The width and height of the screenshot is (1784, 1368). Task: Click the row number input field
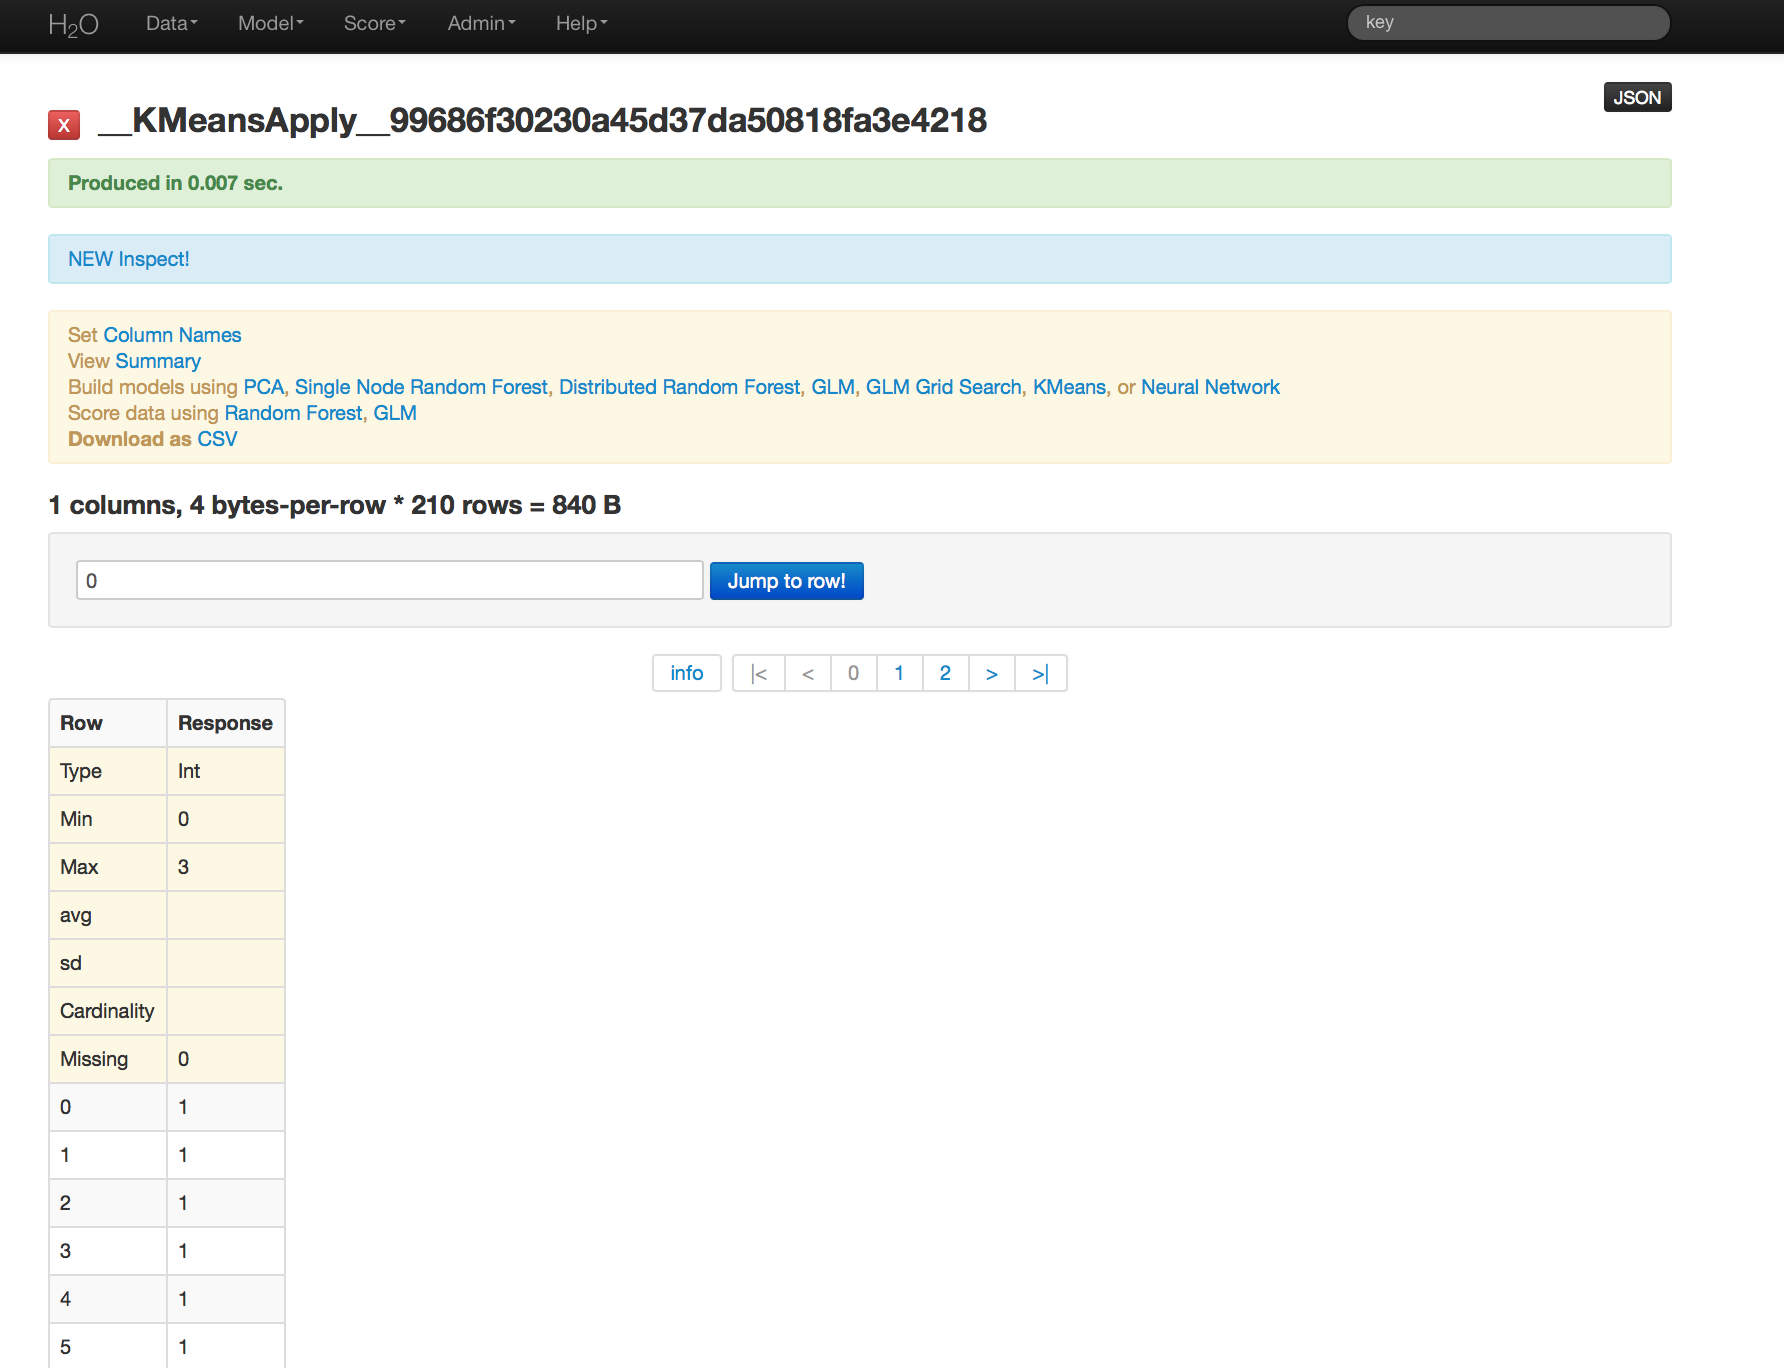pyautogui.click(x=389, y=581)
